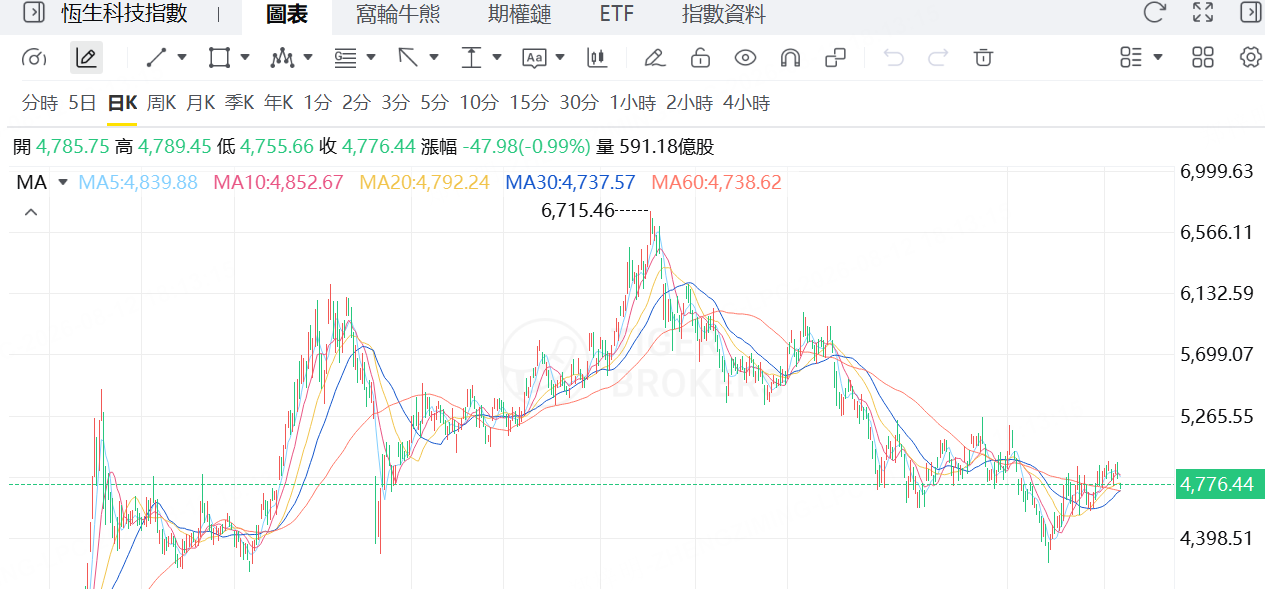Viewport: 1265px width, 589px height.
Task: Select the 周K timeframe
Action: tap(161, 103)
